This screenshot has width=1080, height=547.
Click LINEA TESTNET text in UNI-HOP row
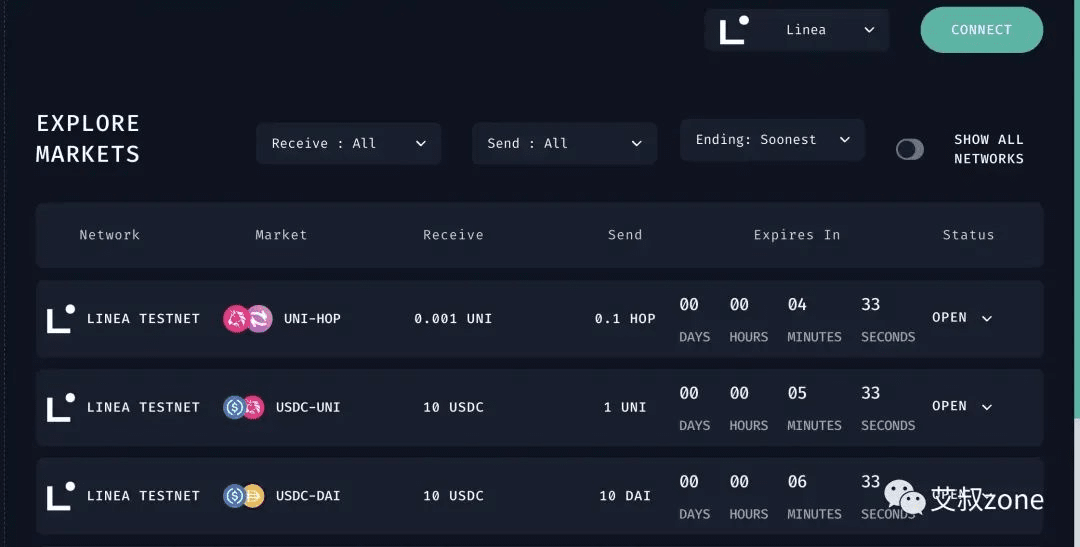point(143,318)
